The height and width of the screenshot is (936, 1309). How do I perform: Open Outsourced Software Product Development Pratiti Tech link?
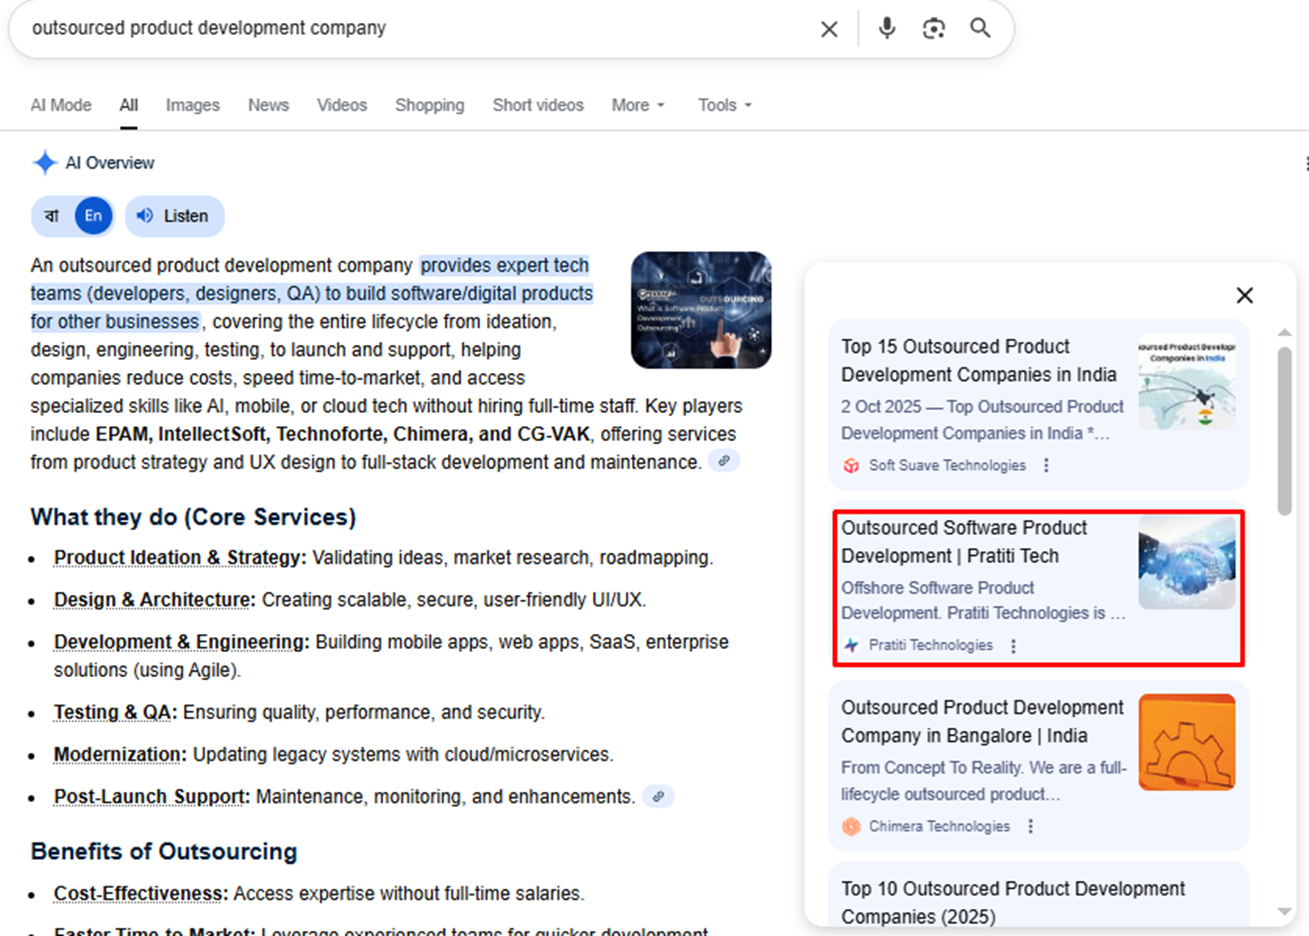[x=963, y=541]
